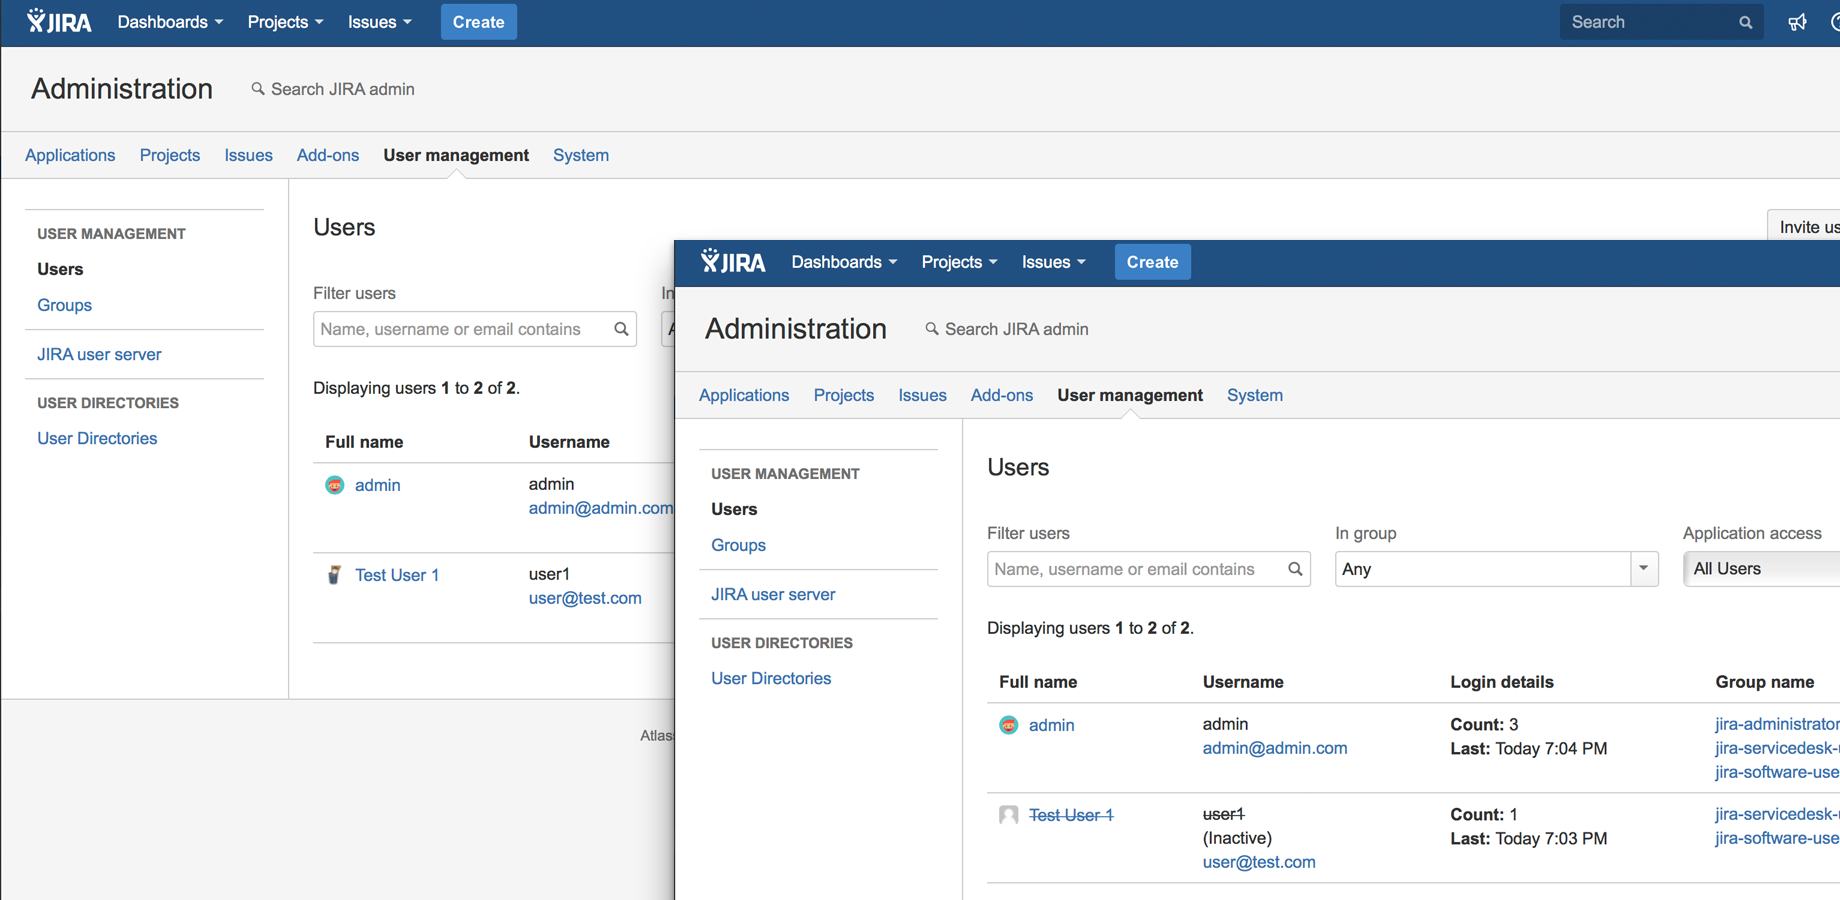This screenshot has height=900, width=1840.
Task: Open the admin user profile in the back window
Action: 377,485
